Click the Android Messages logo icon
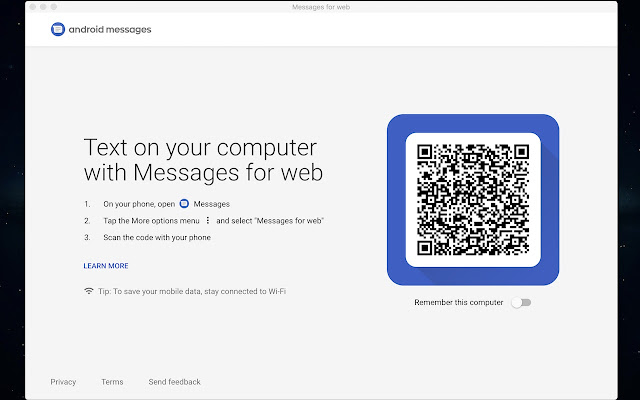This screenshot has width=640, height=400. (x=58, y=29)
